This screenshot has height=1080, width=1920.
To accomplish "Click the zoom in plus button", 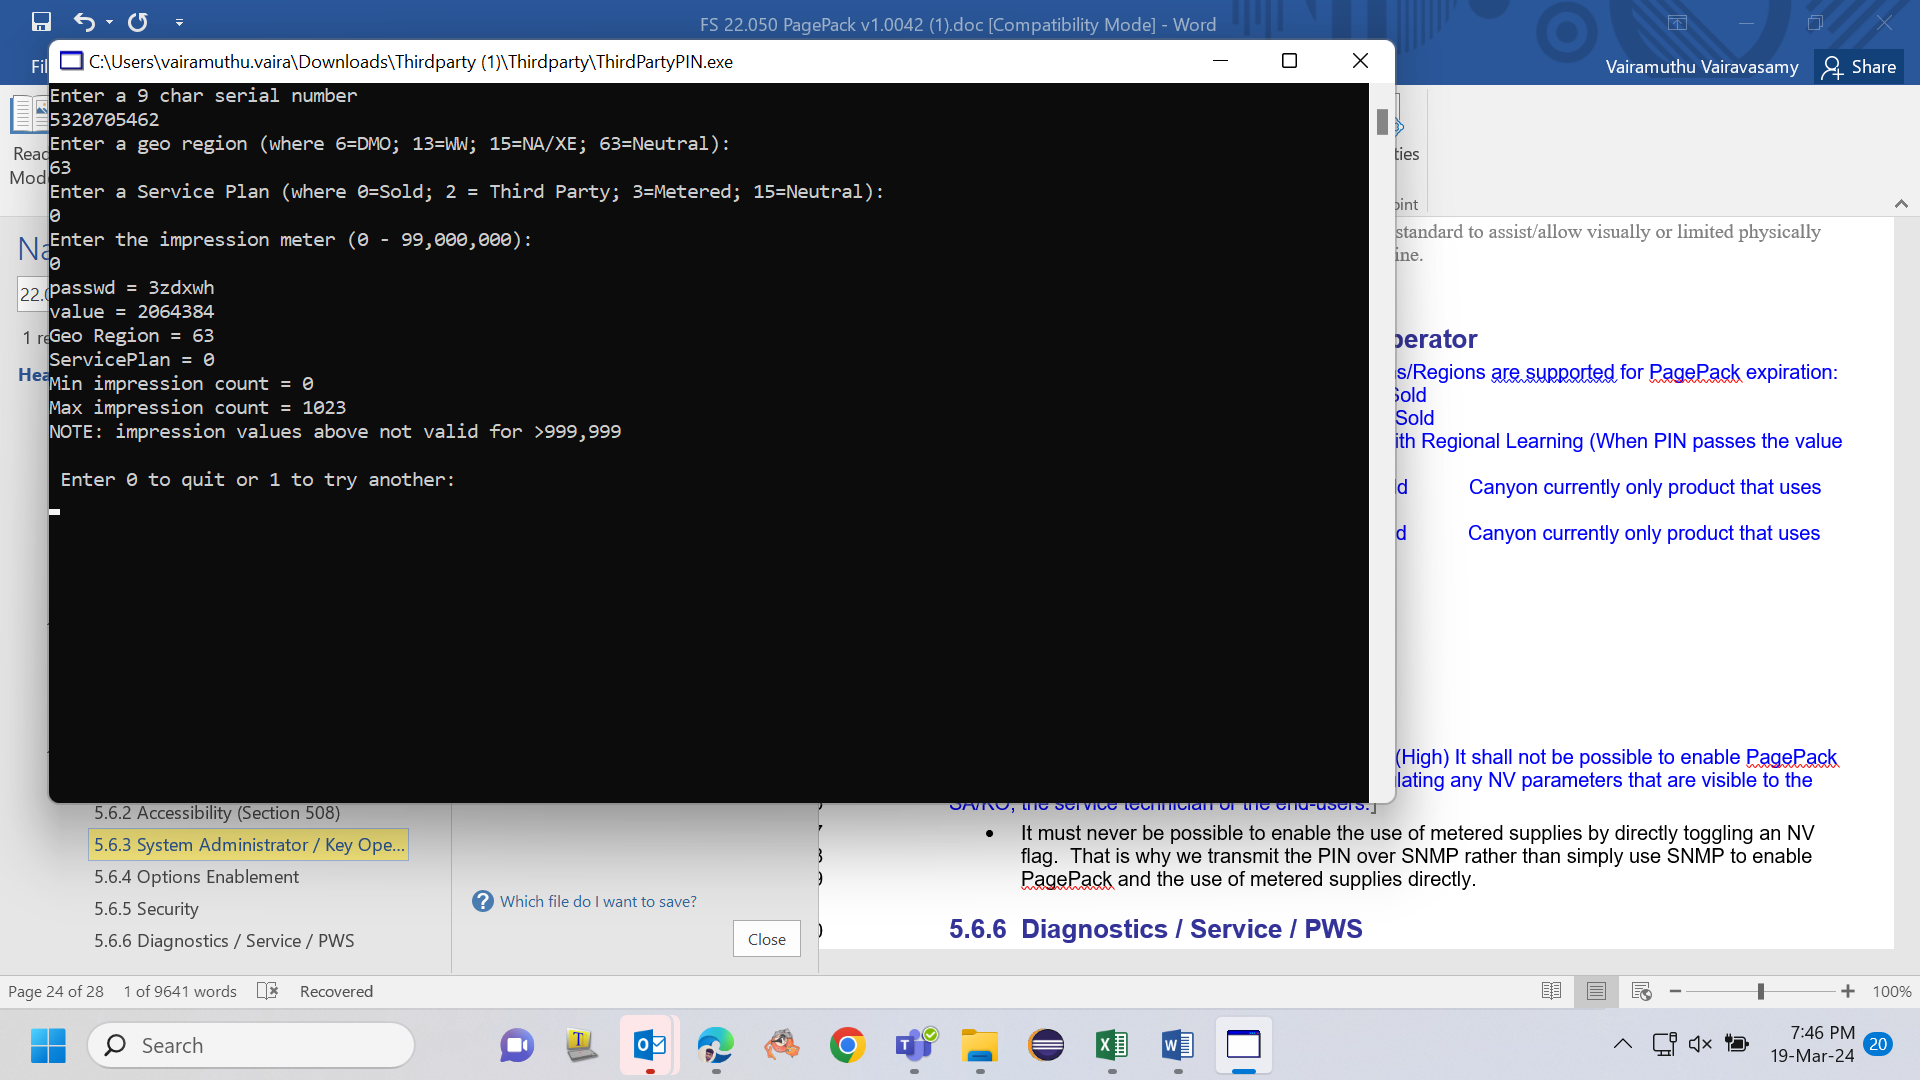I will tap(1848, 991).
